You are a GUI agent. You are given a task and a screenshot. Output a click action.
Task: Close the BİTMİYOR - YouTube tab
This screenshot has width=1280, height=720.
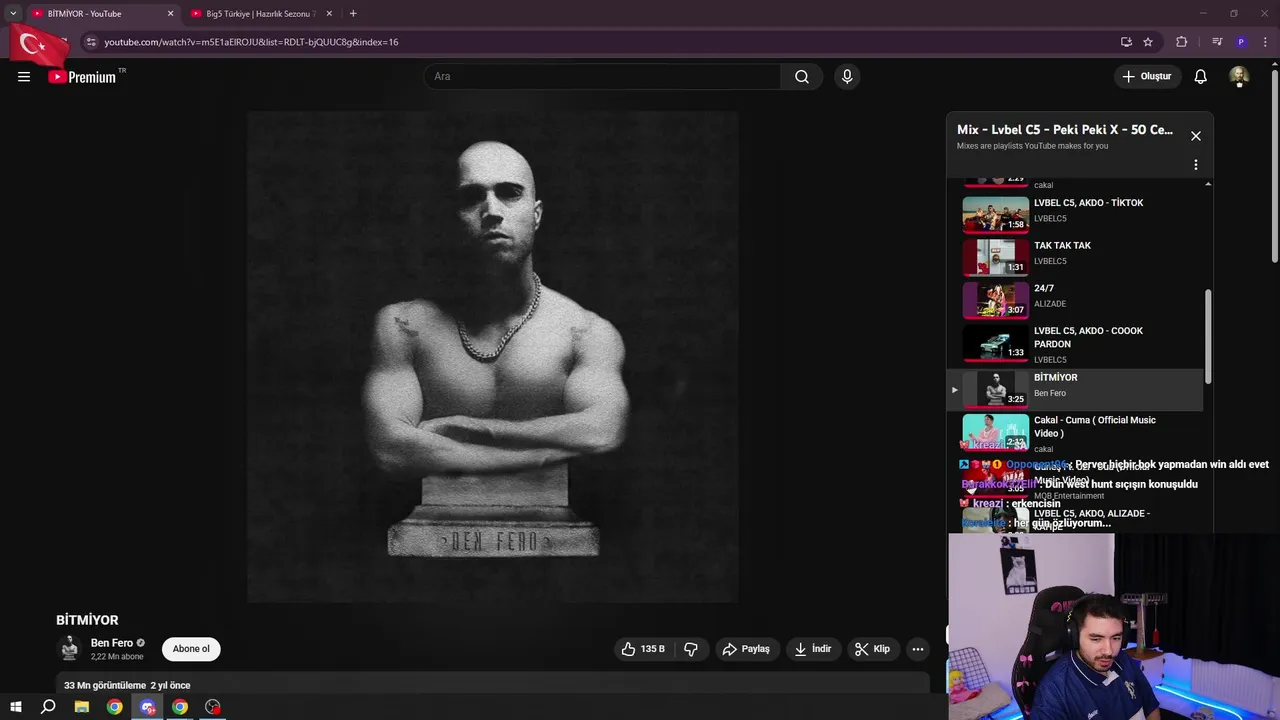[170, 14]
